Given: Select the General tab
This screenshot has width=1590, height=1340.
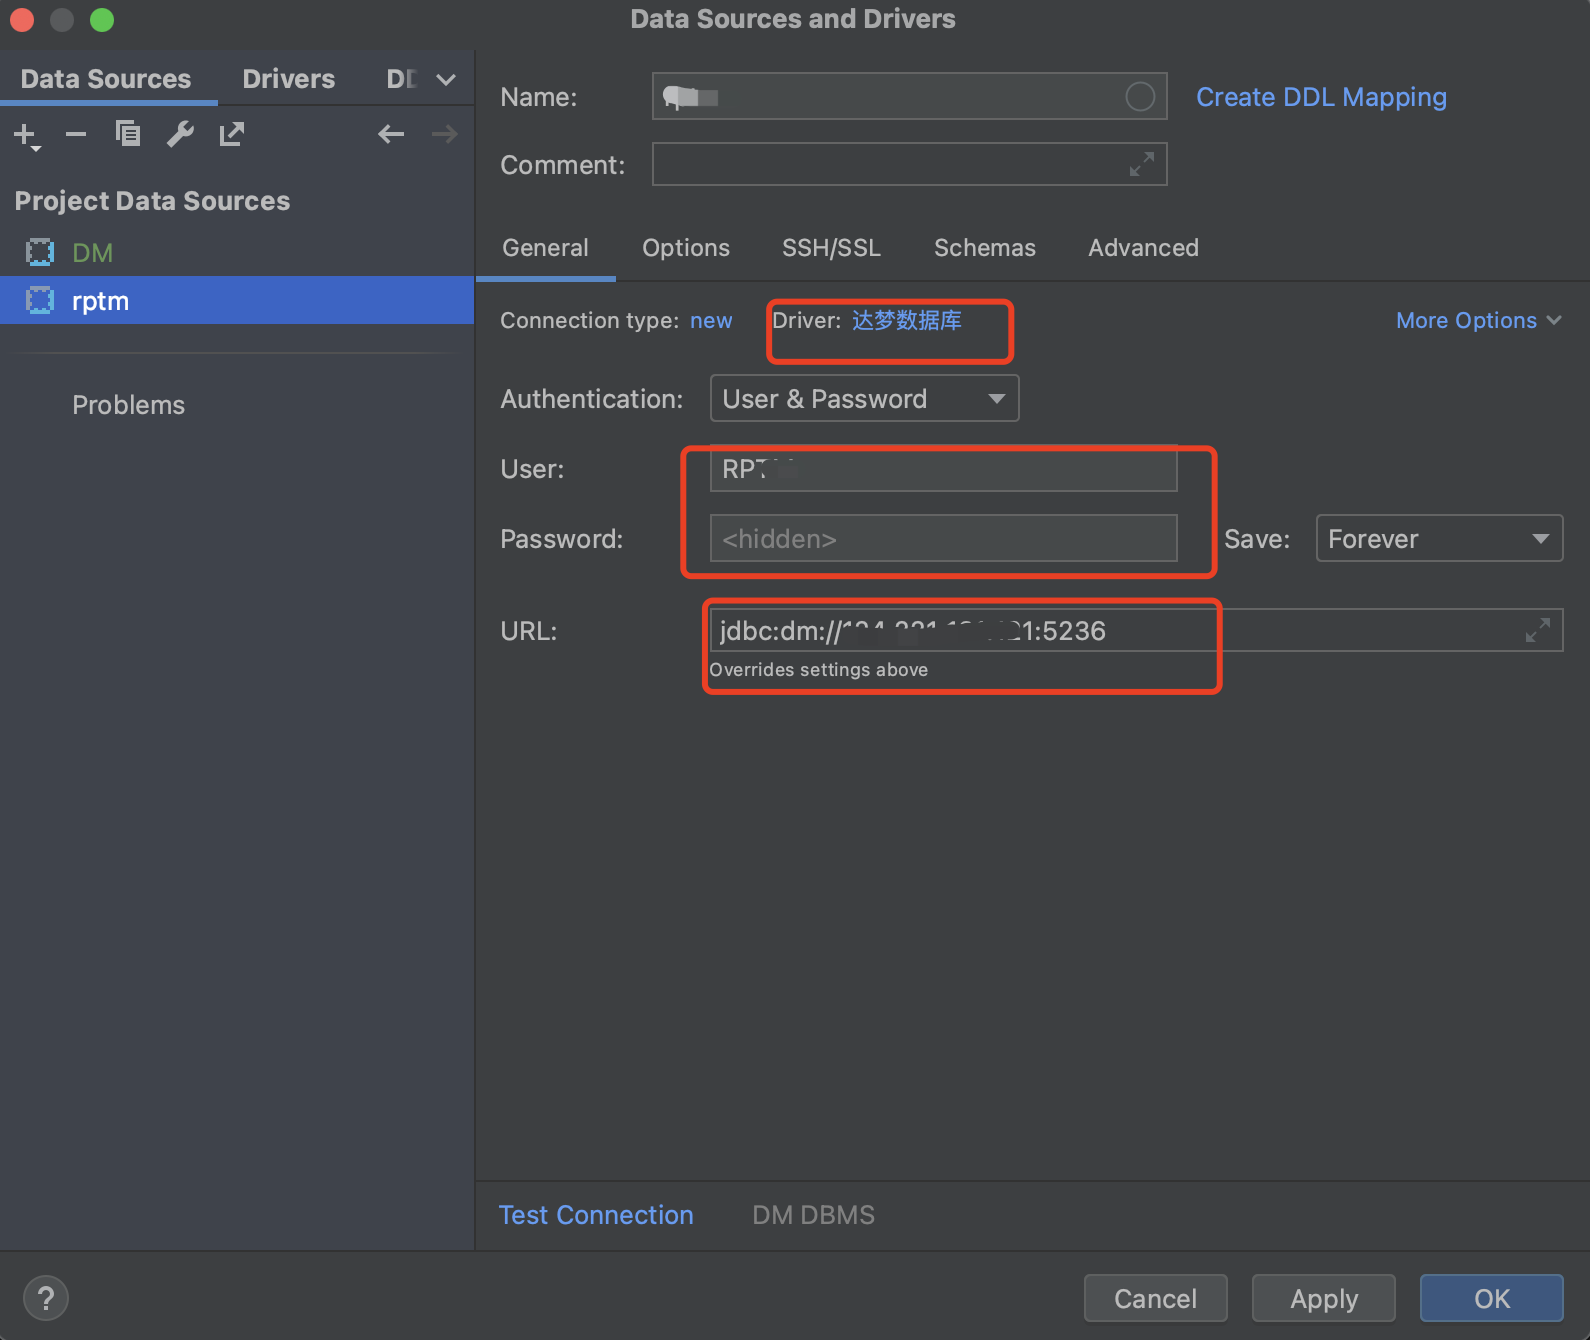Looking at the screenshot, I should click(545, 248).
